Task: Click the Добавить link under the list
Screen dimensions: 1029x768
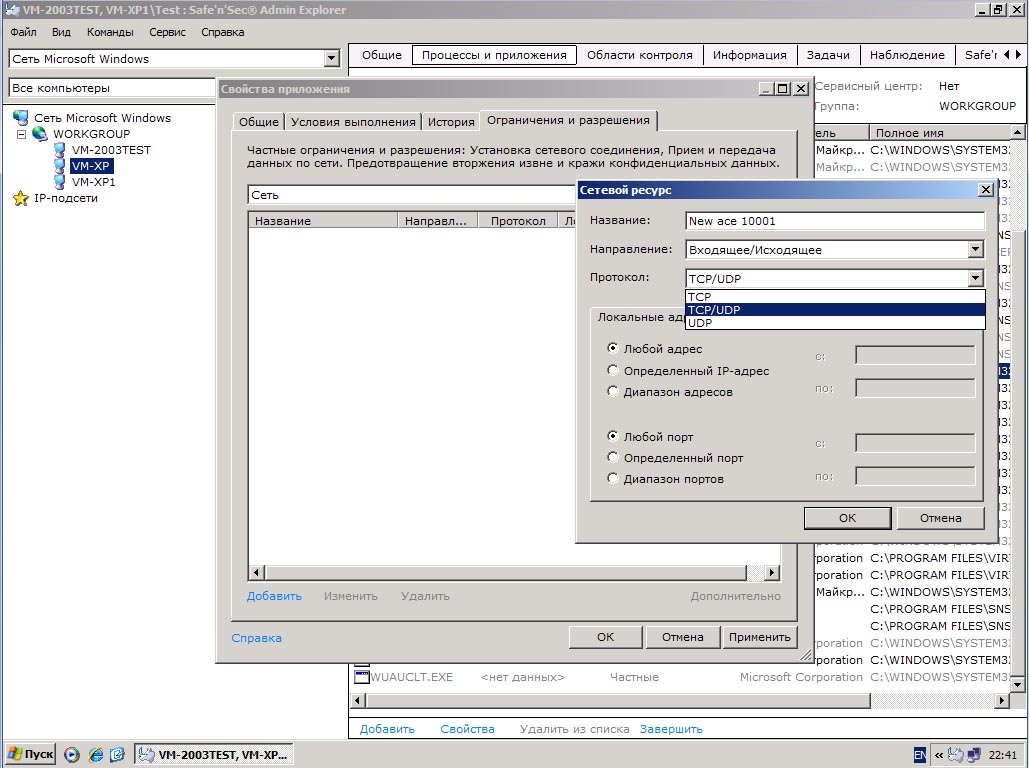Action: click(x=274, y=596)
